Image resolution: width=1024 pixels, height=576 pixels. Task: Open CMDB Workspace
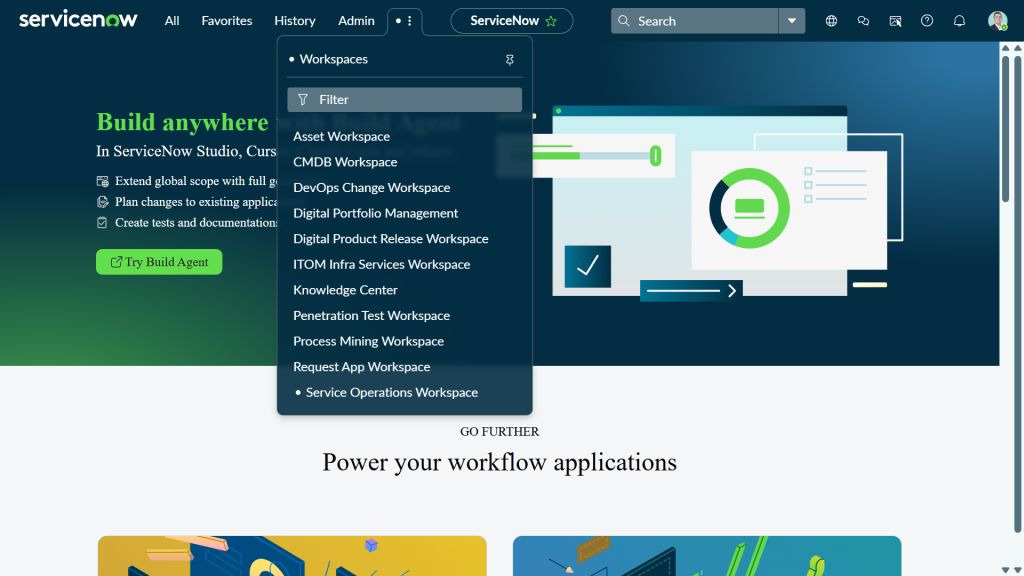pyautogui.click(x=345, y=162)
